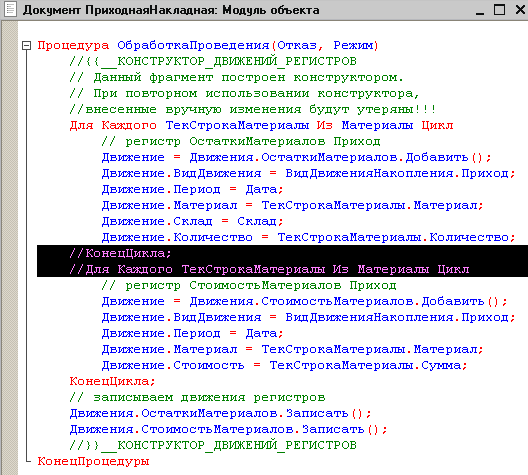The width and height of the screenshot is (528, 475).
Task: Click the uncommented 'Для Каждого' loop line
Action: pyautogui.click(x=261, y=125)
